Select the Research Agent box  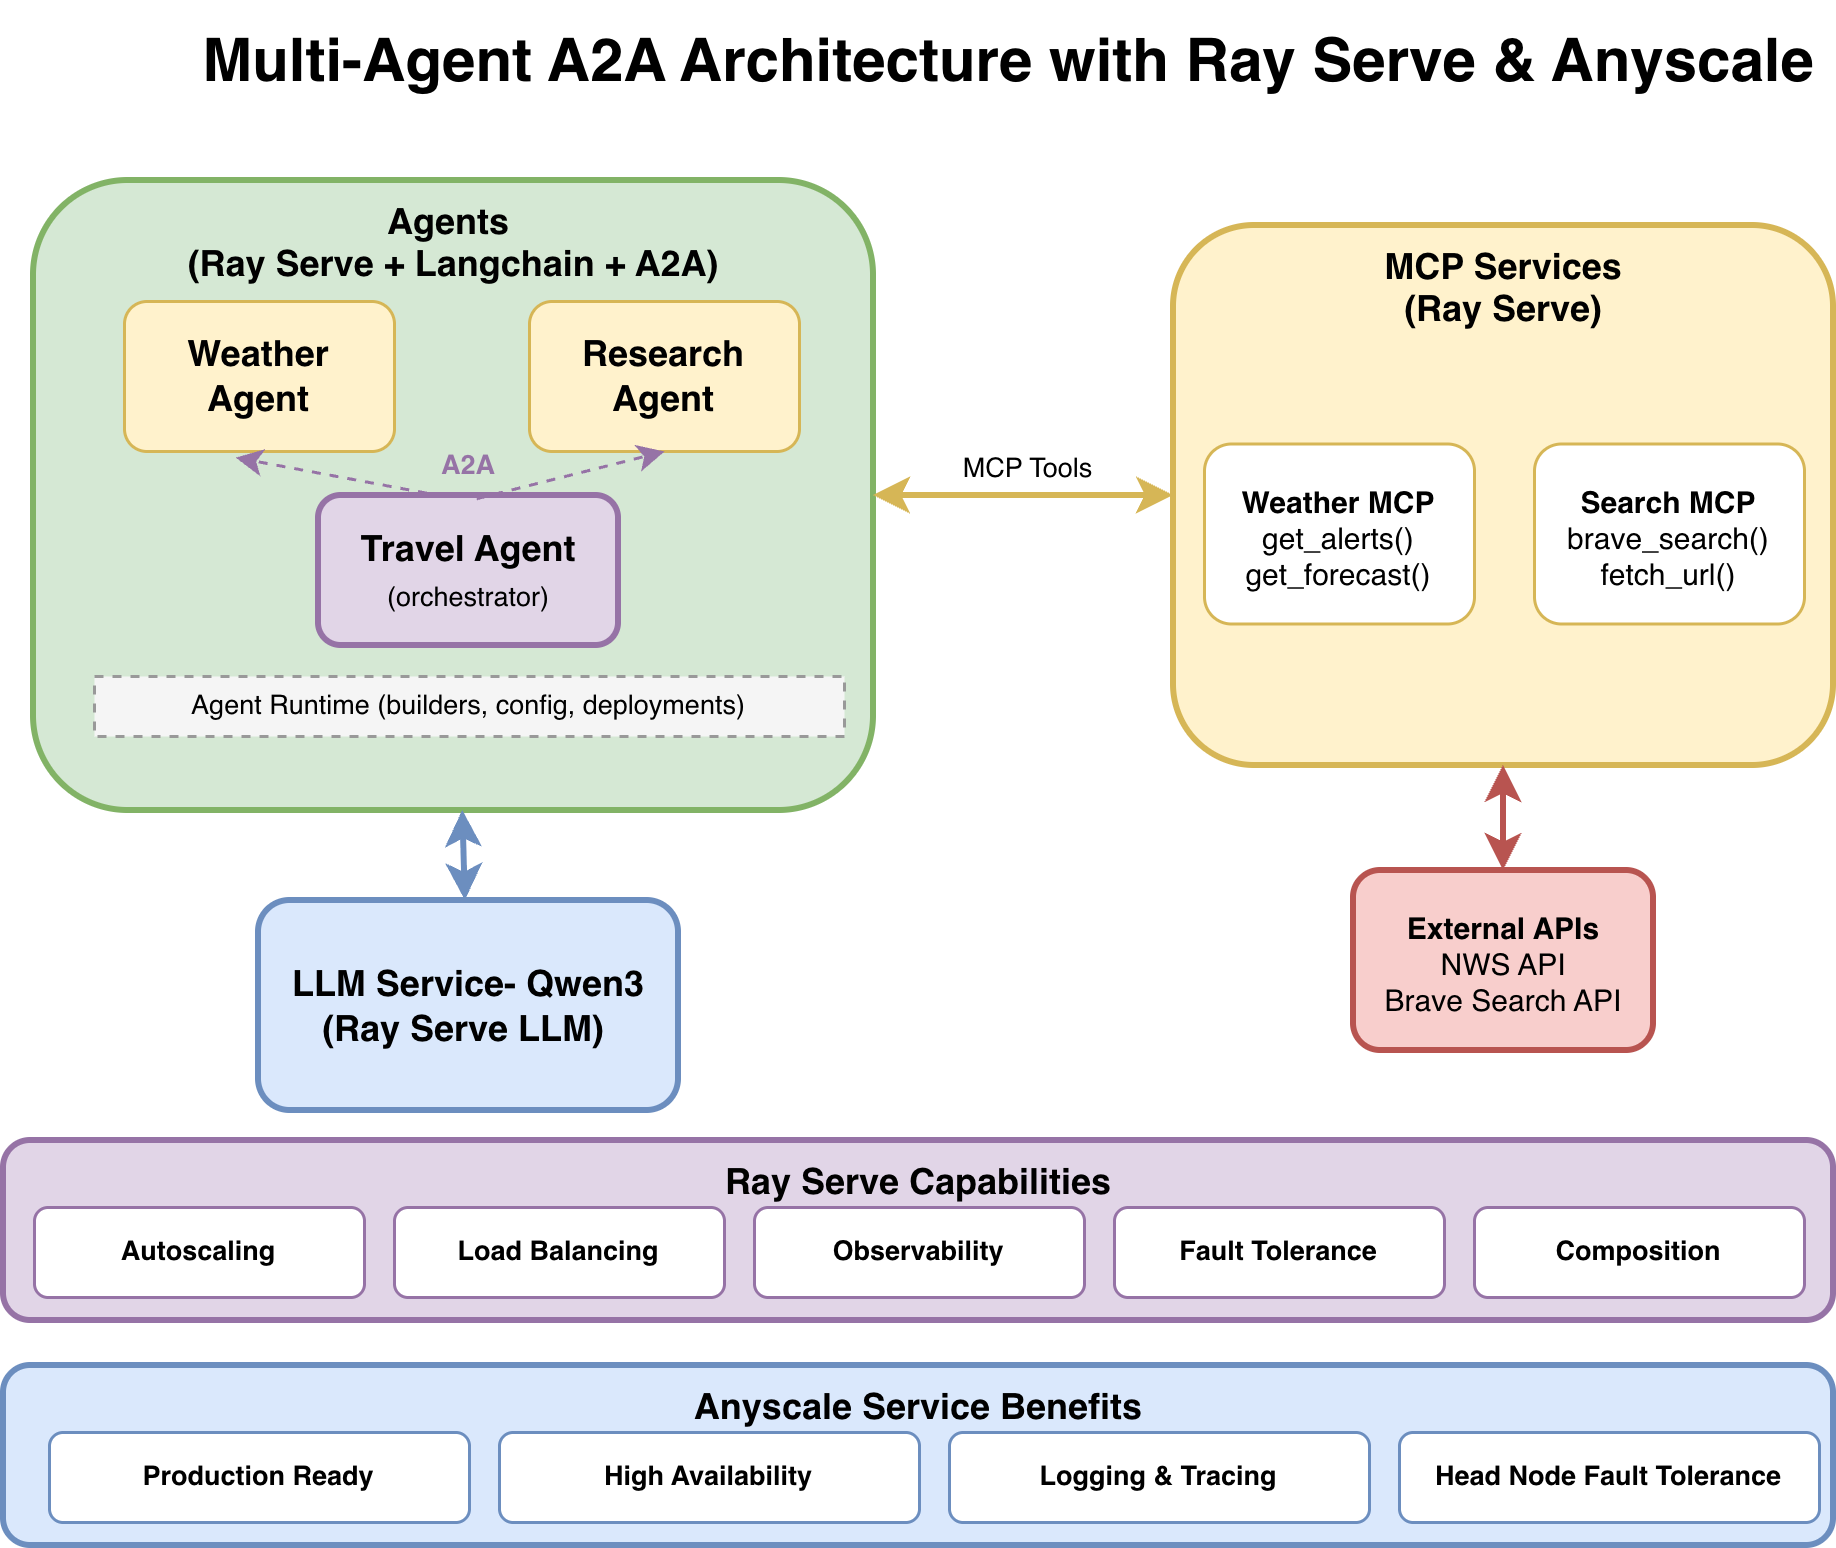tap(663, 377)
